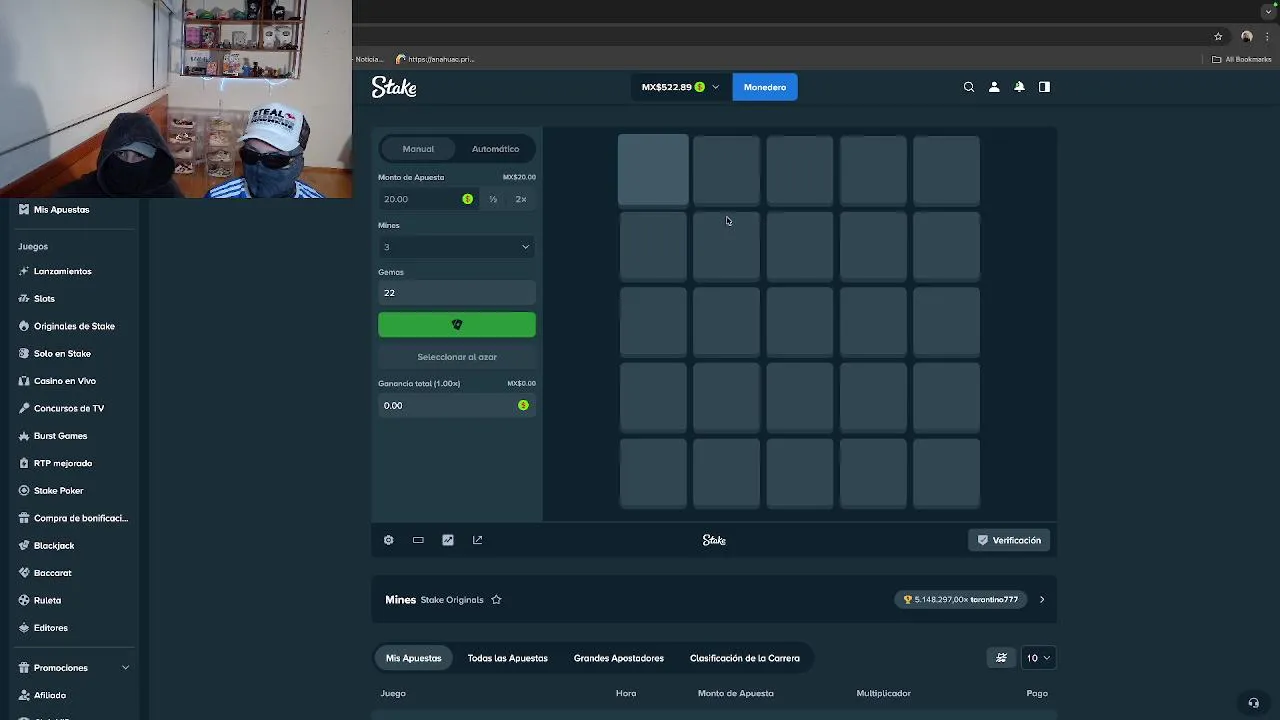This screenshot has height=720, width=1280.
Task: Click the Burst Games icon
Action: click(24, 436)
